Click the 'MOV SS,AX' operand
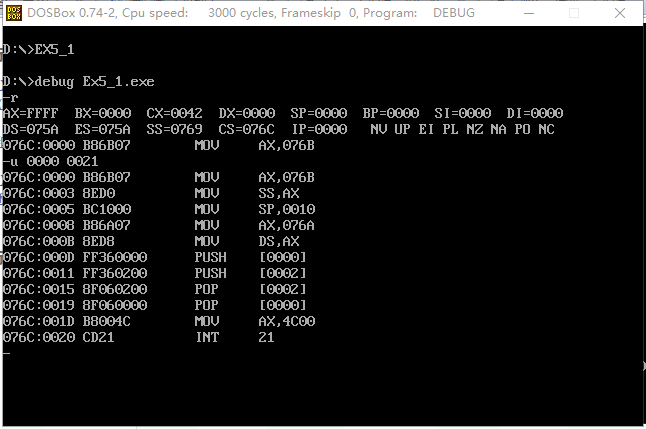Screen dimensions: 646x429 tap(279, 193)
